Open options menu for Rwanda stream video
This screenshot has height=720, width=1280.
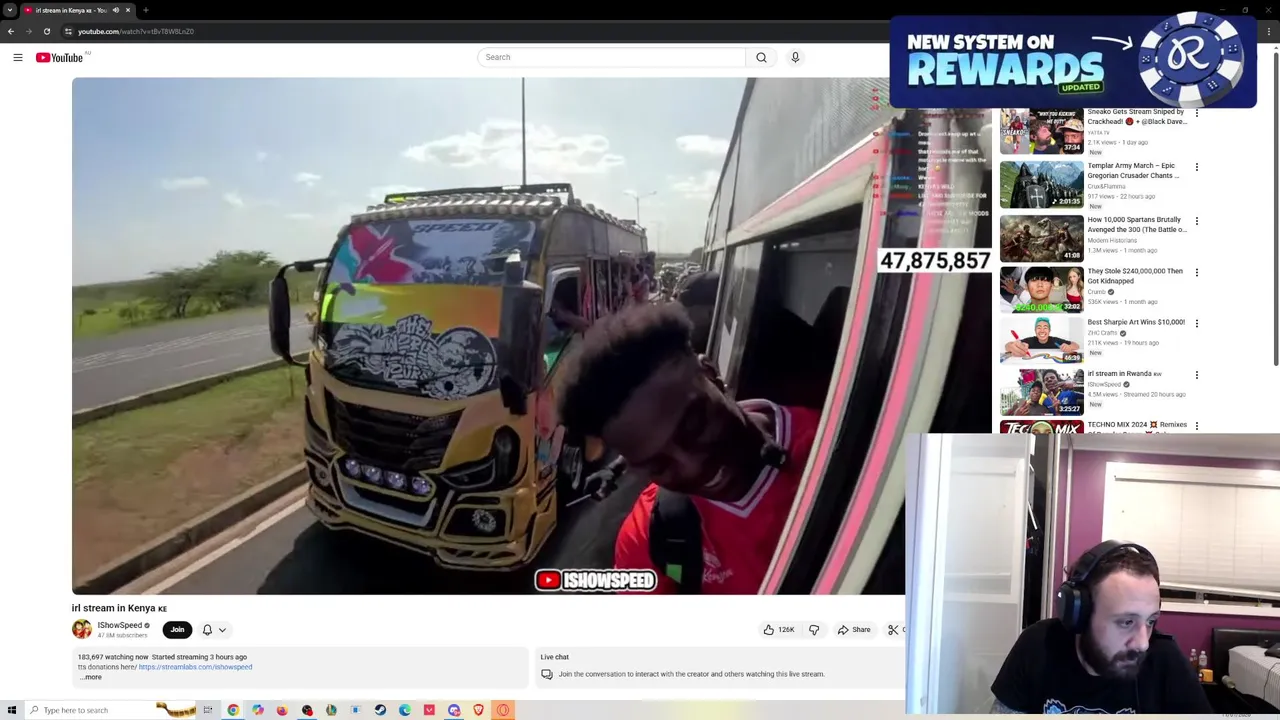pos(1197,375)
